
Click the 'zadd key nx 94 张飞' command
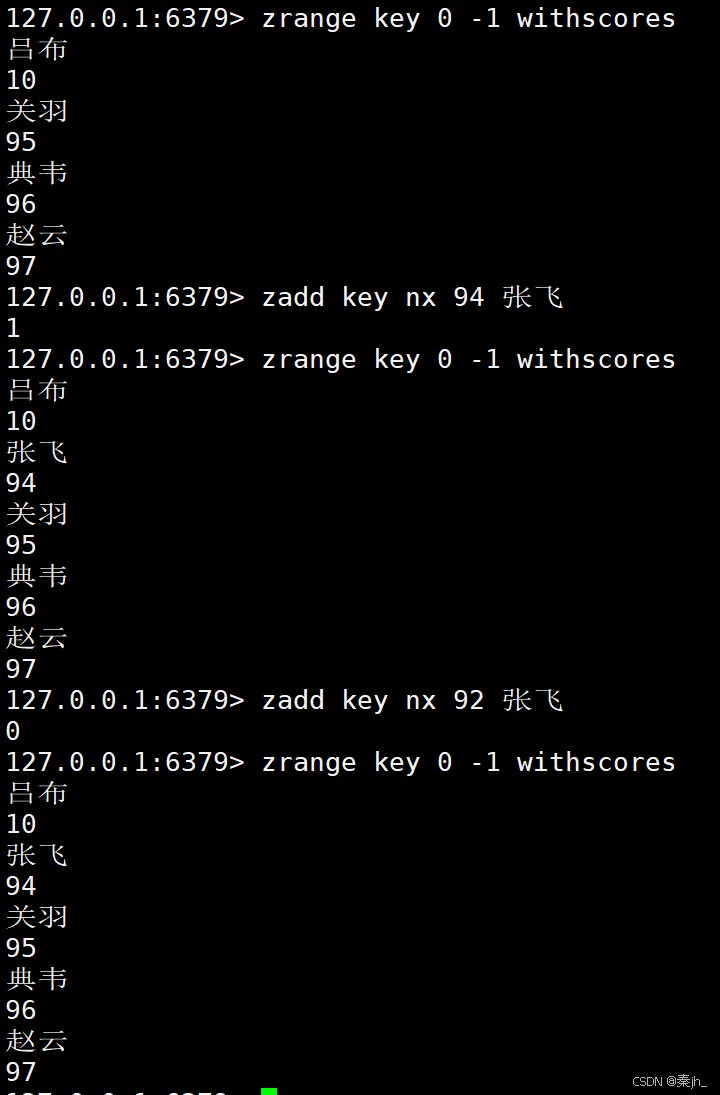point(412,297)
